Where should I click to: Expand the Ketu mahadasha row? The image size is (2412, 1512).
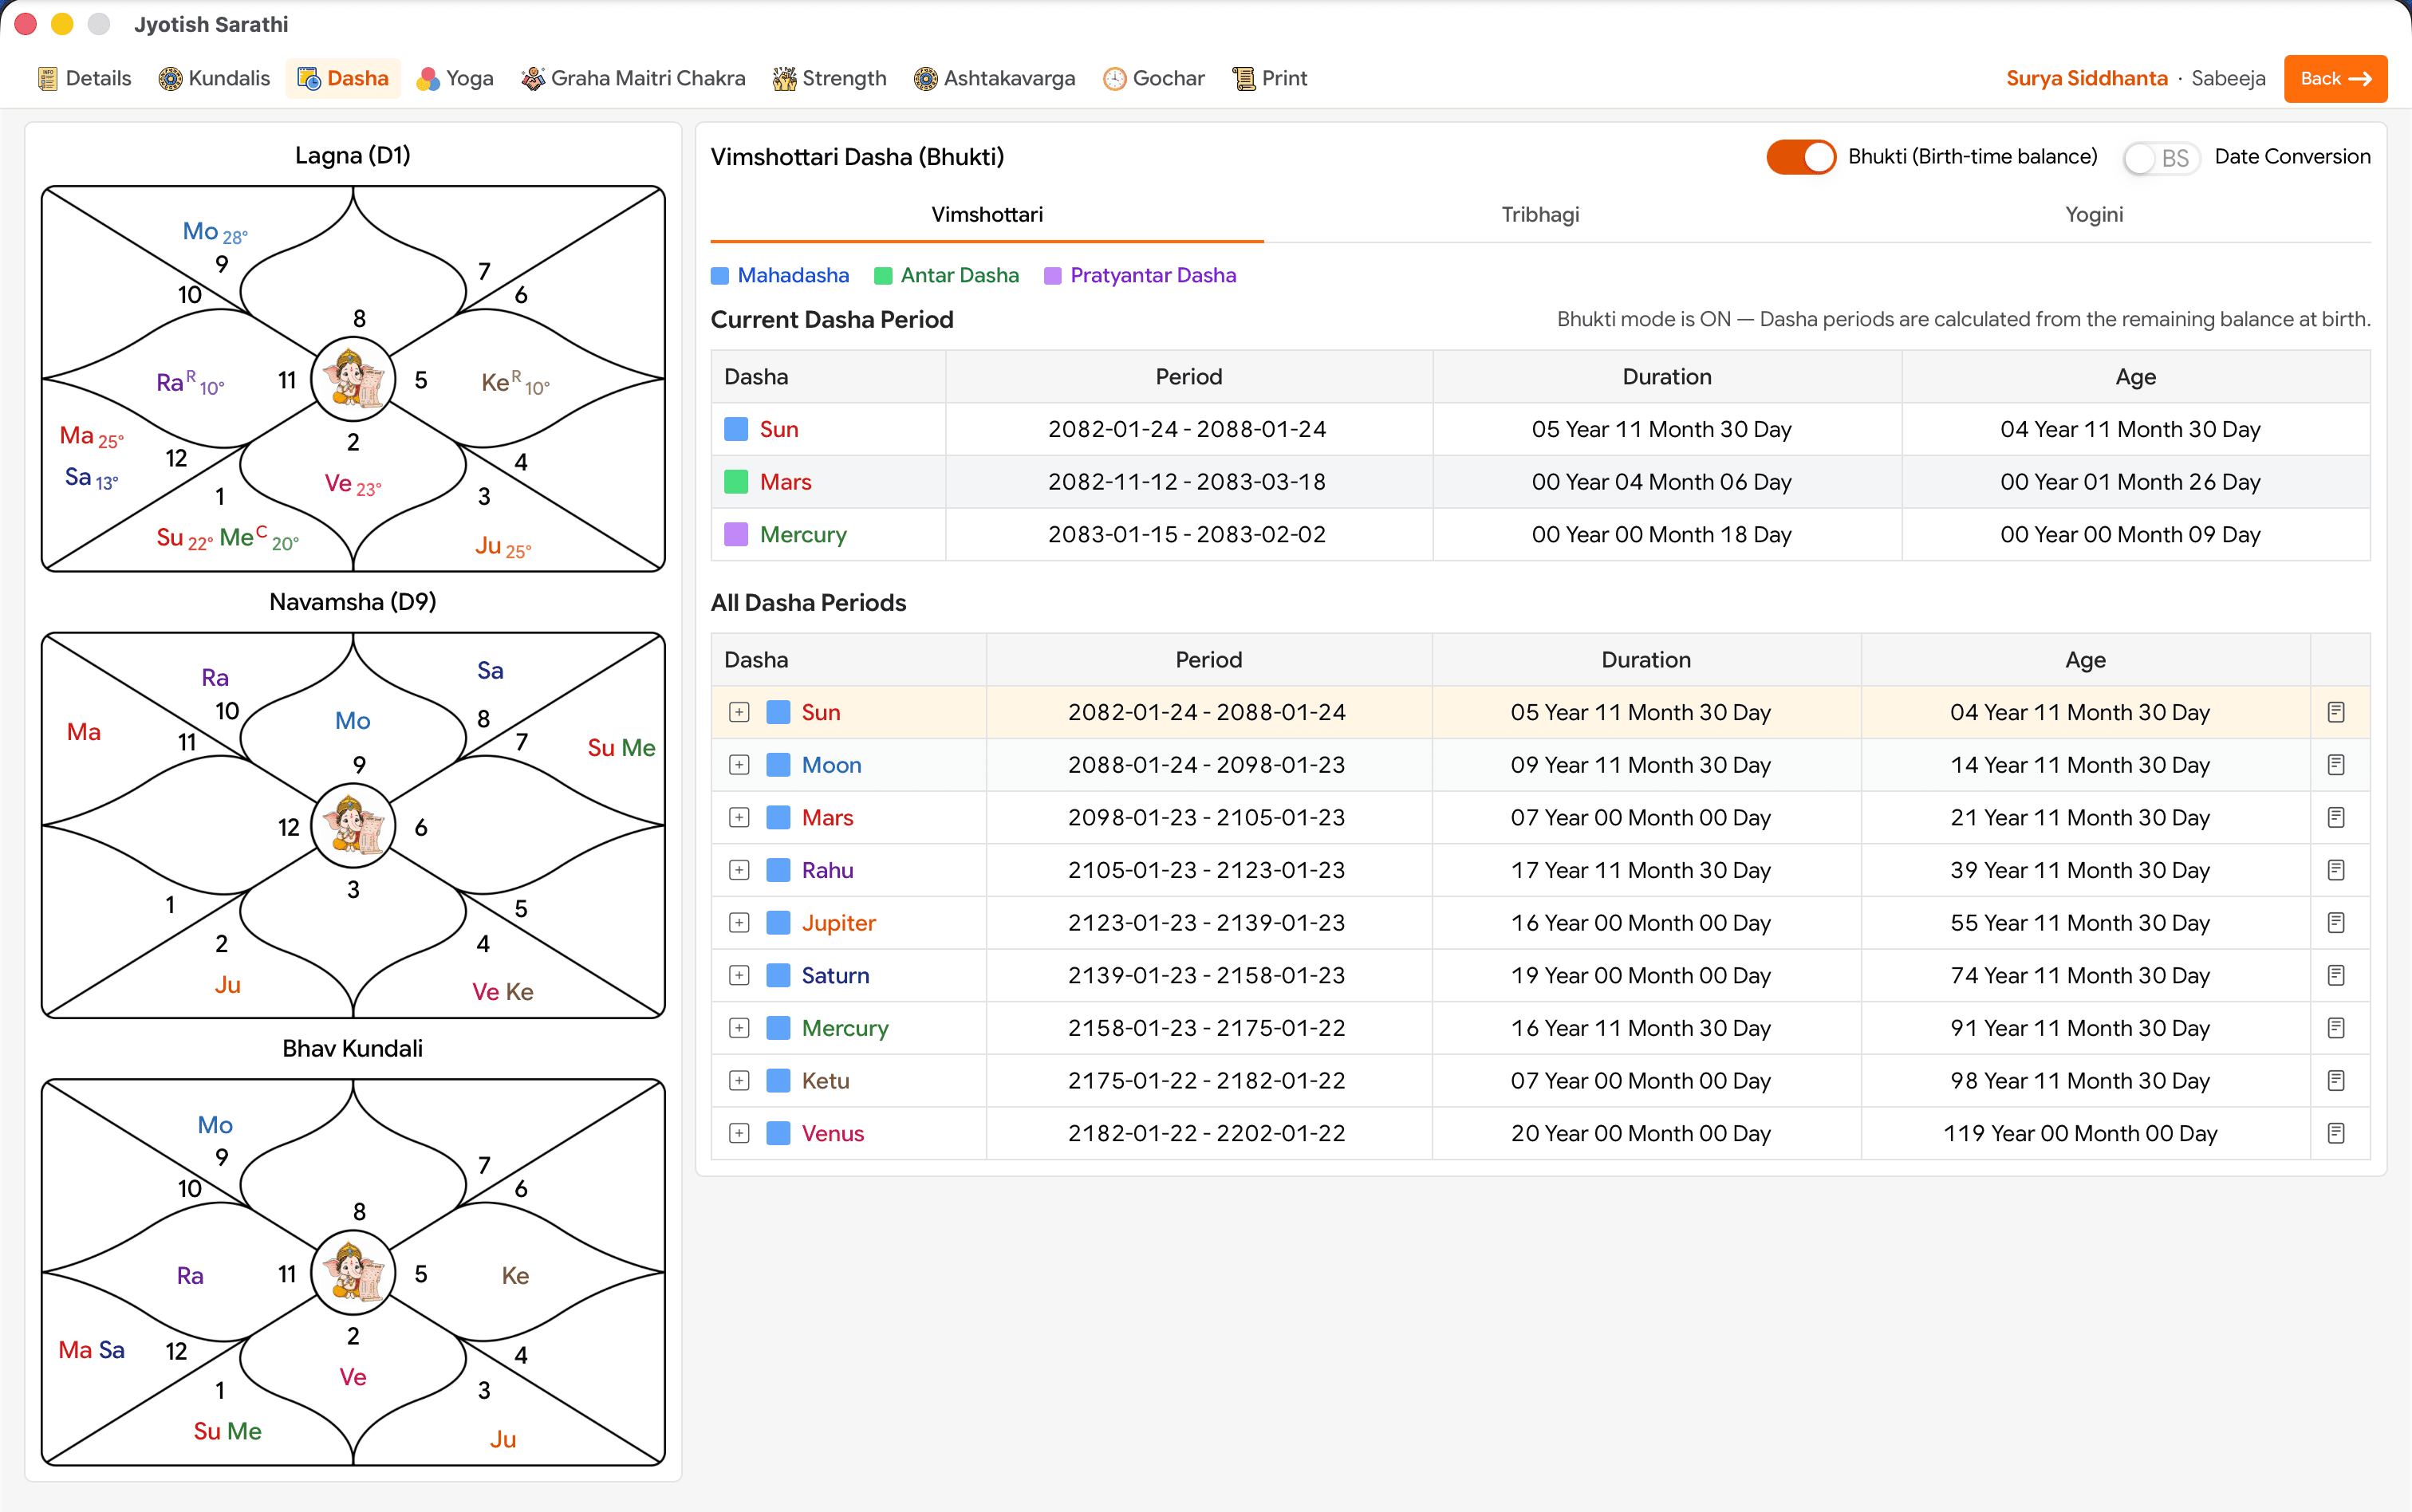[739, 1080]
